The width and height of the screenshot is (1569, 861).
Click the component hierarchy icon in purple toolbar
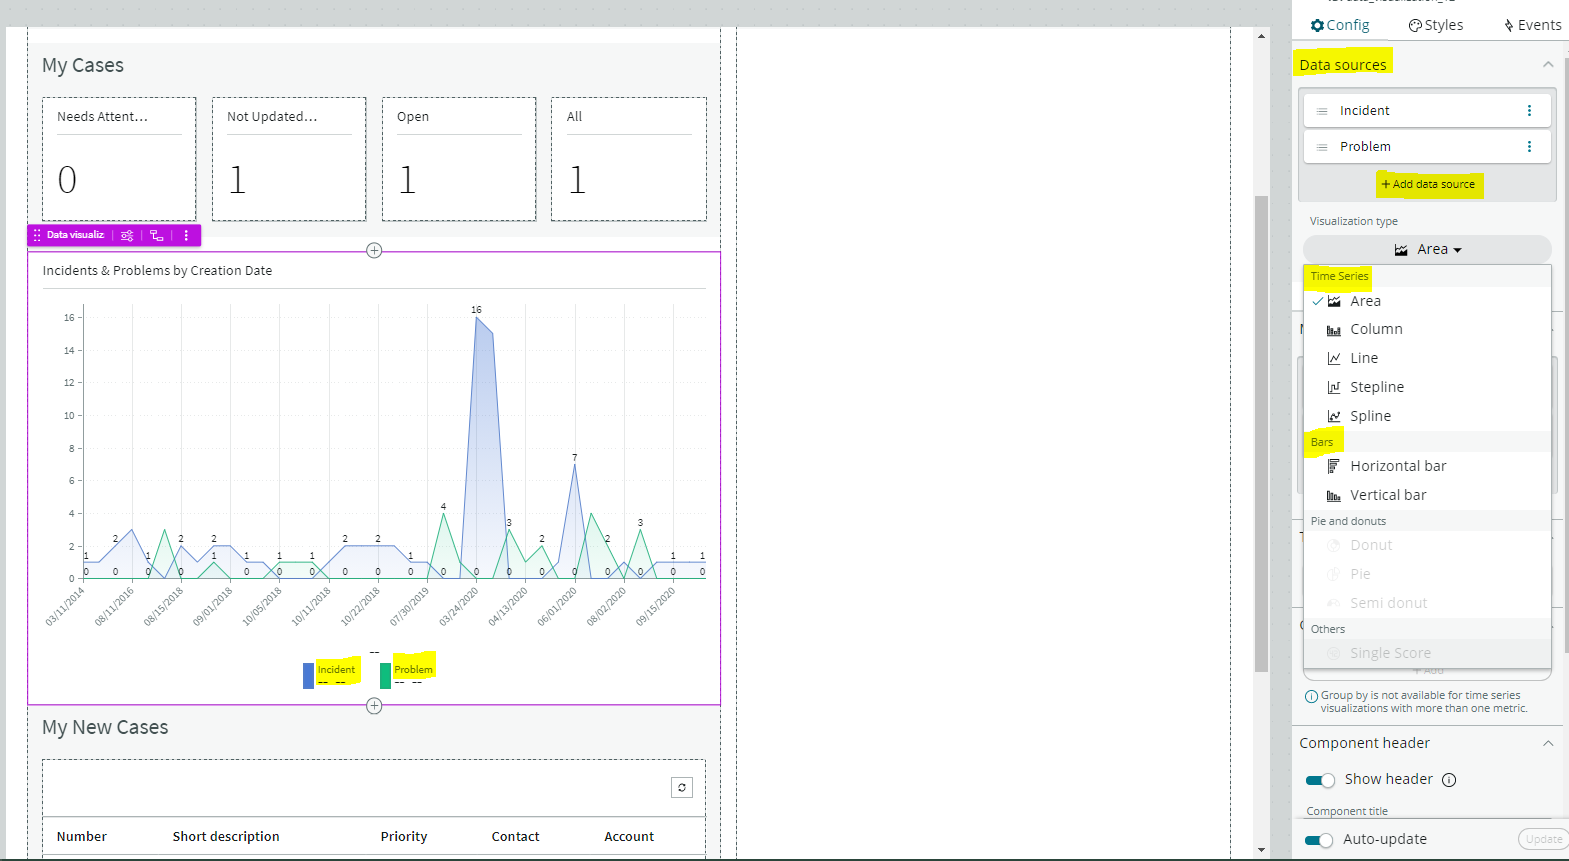pos(157,236)
